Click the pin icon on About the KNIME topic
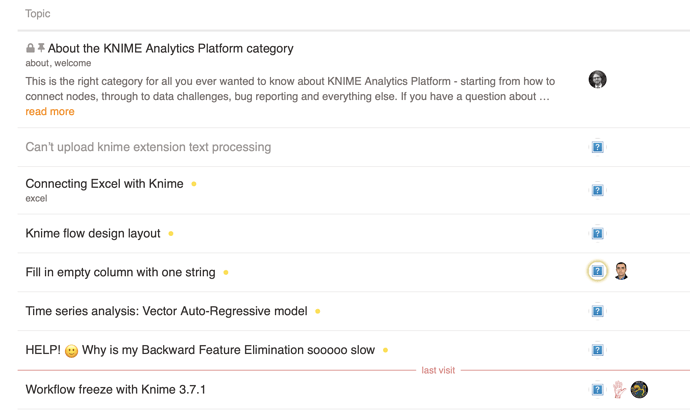Viewport: 690px width, 412px height. [x=41, y=47]
